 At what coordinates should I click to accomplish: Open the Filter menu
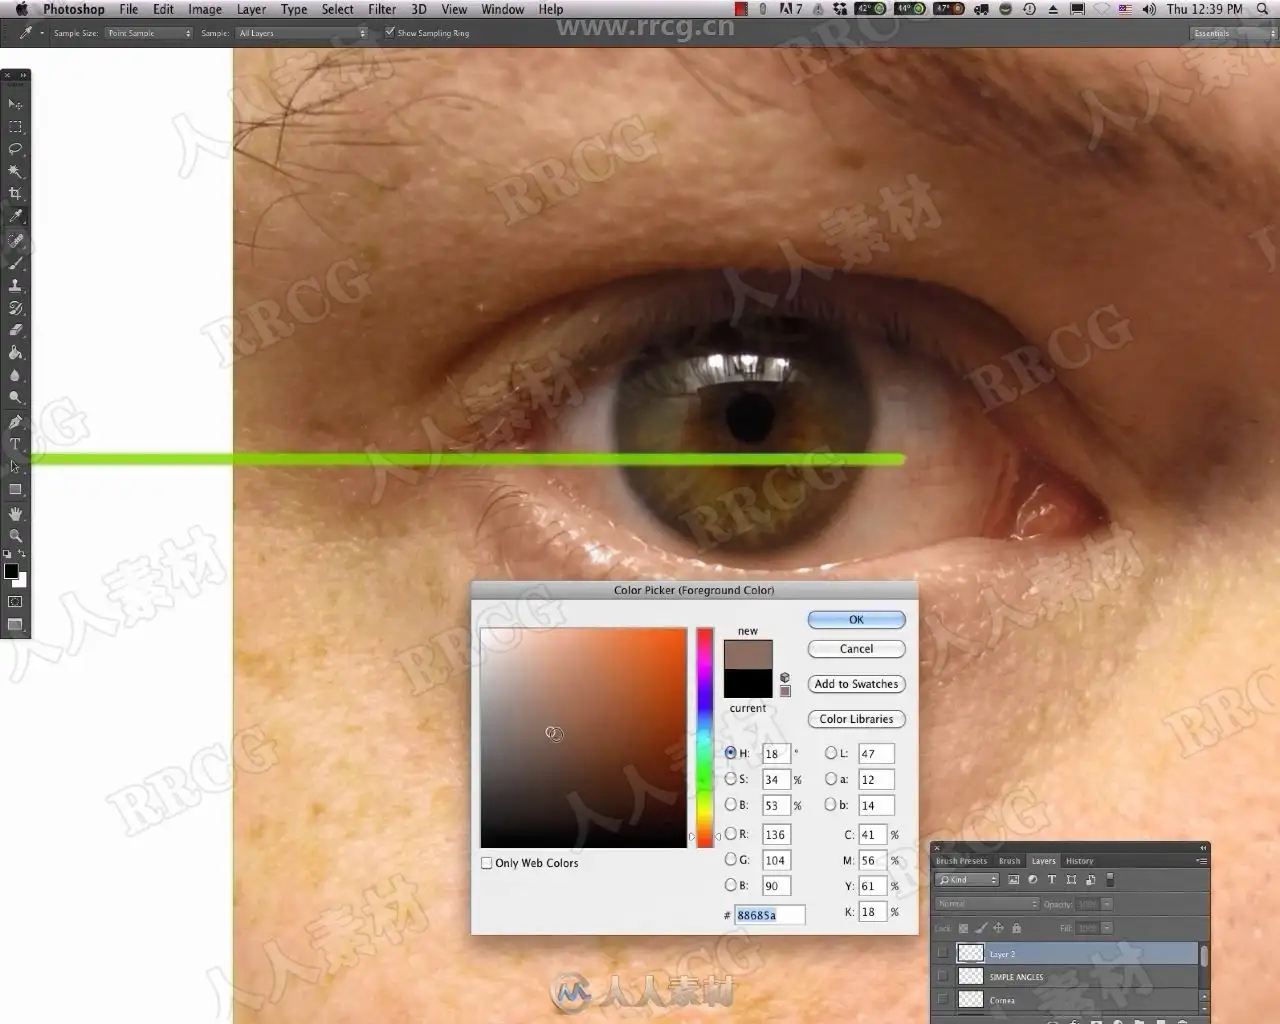[x=382, y=9]
